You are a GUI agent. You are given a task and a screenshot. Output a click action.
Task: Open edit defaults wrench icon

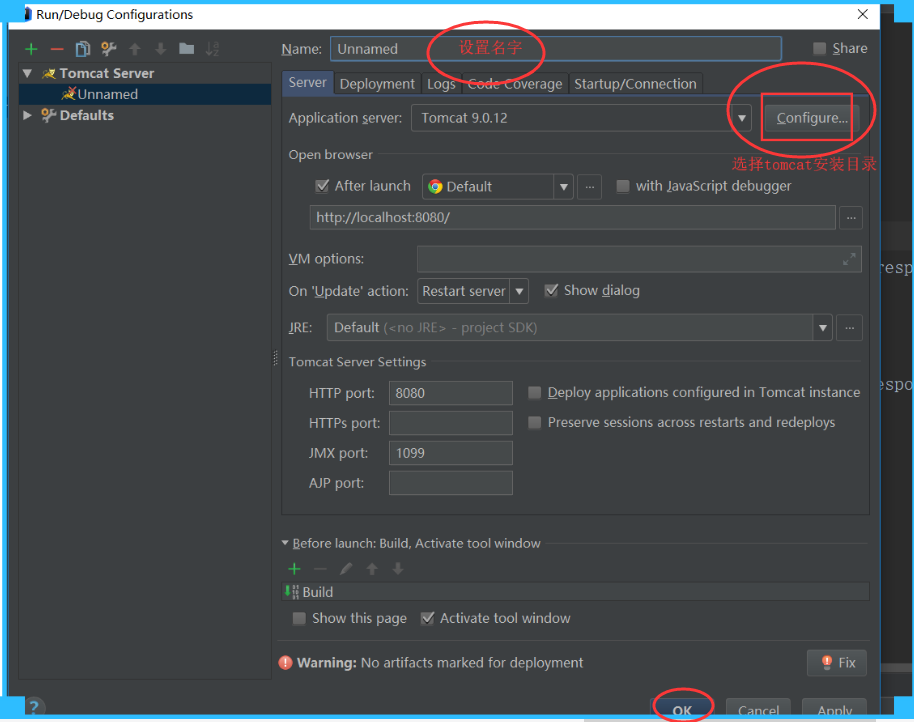pos(108,49)
